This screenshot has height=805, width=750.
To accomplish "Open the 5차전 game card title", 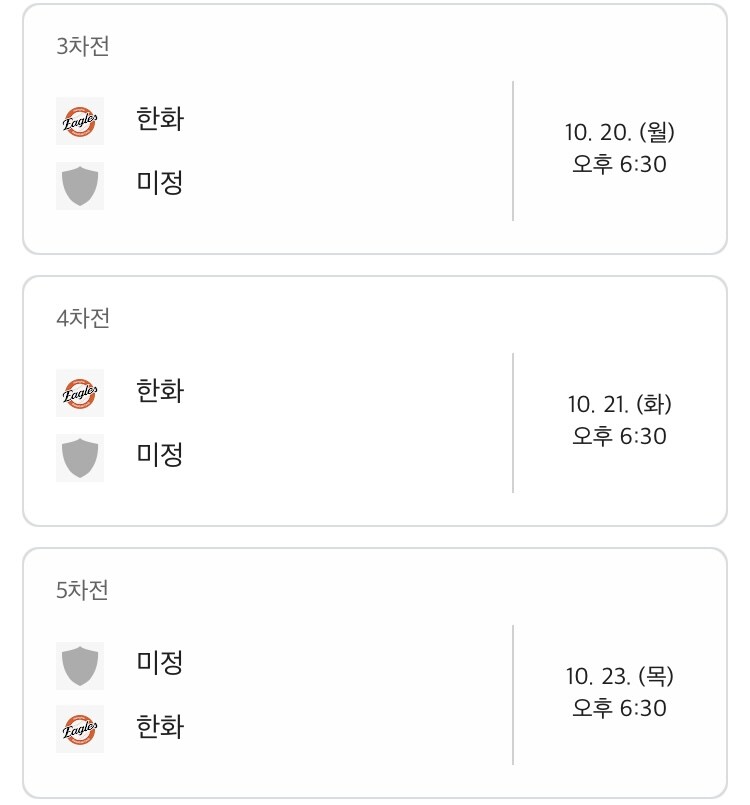I will [83, 590].
